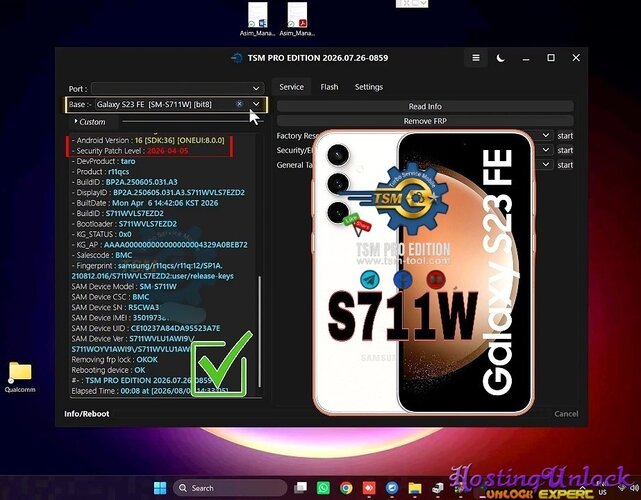Expand the Base model dropdown arrow

[256, 104]
